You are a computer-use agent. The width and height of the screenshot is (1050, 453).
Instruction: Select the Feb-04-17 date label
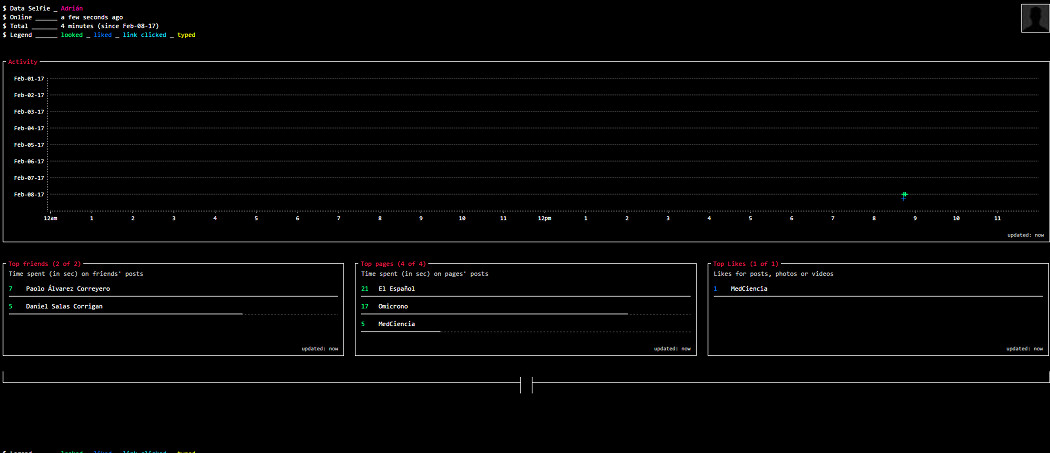coord(29,128)
